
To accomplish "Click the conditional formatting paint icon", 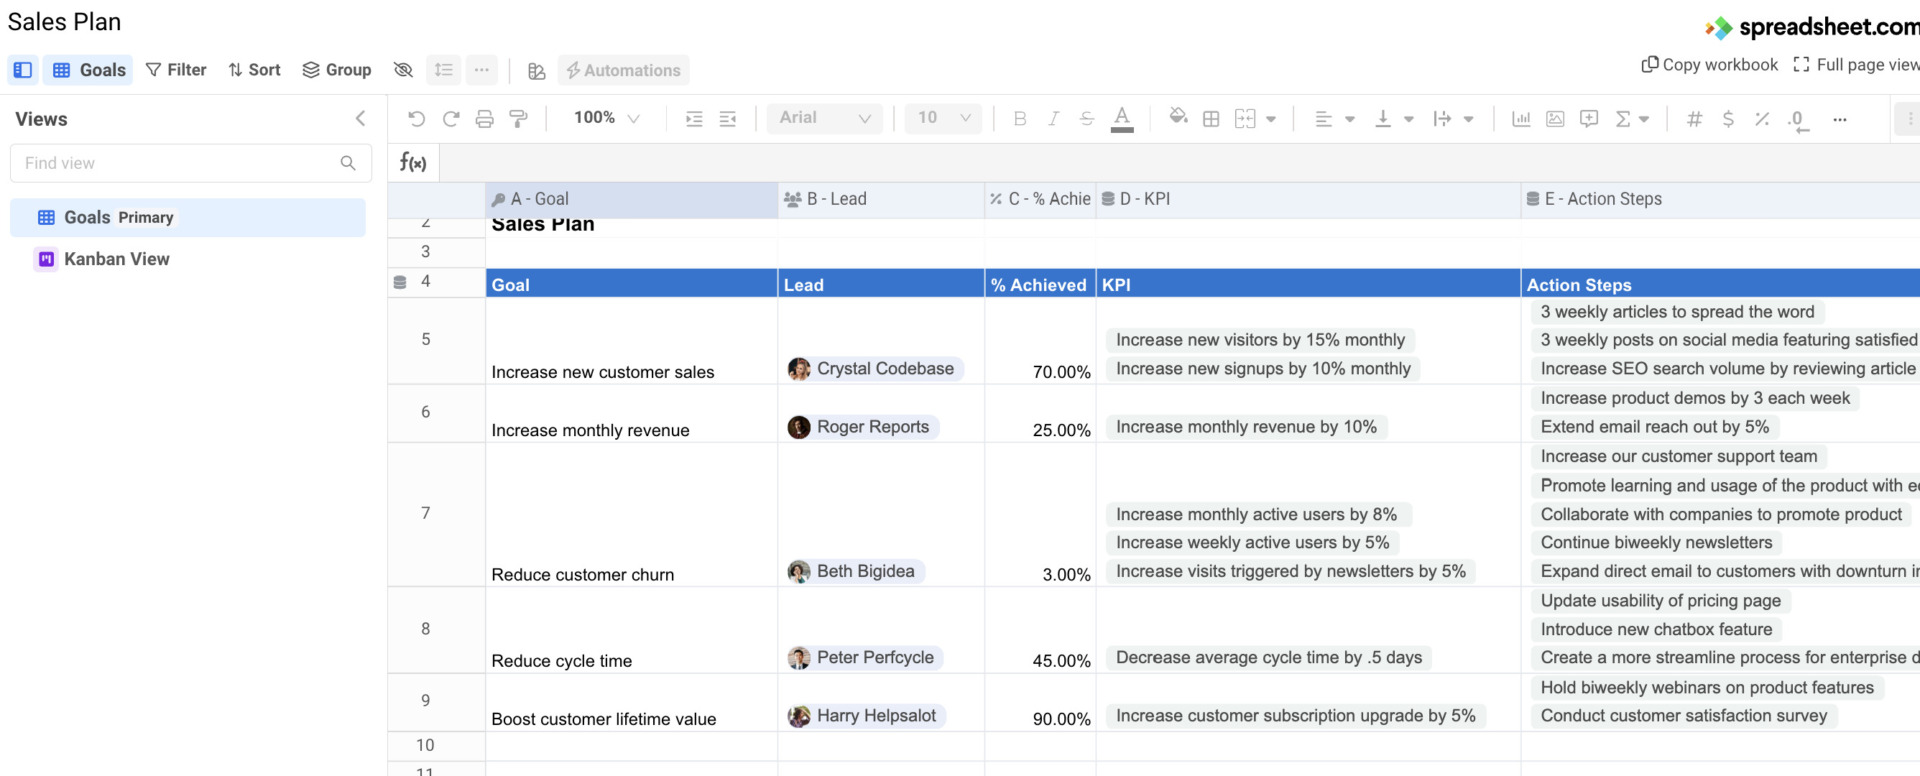I will tap(536, 71).
